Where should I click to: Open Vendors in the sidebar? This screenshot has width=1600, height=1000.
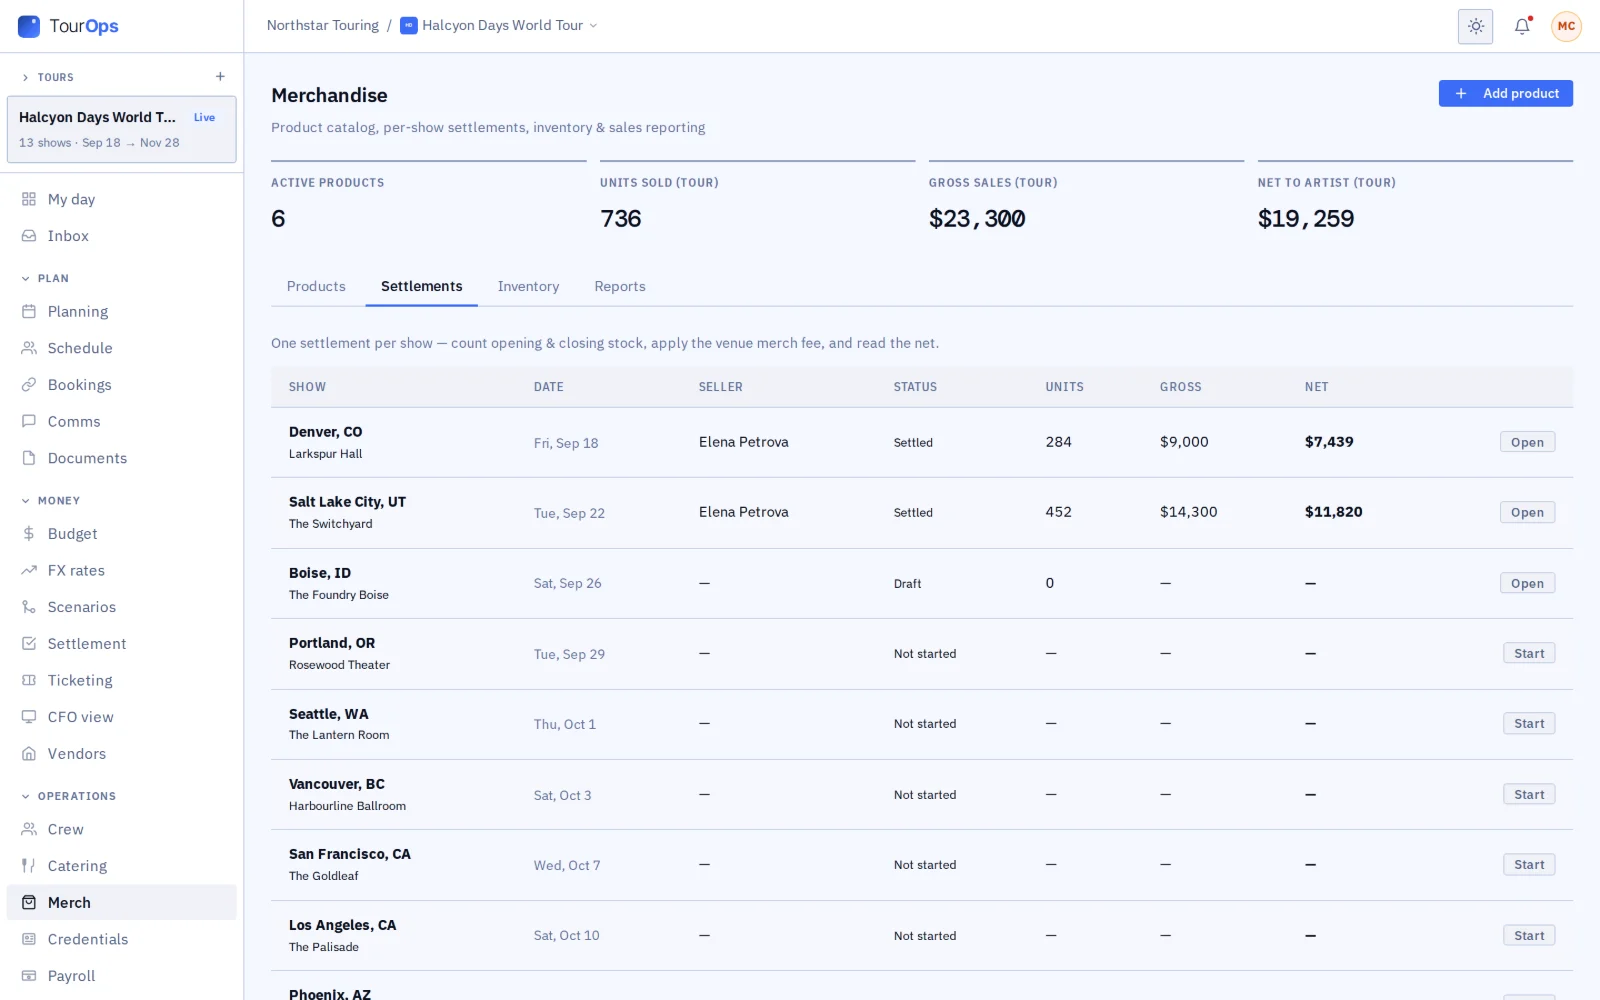(121, 754)
